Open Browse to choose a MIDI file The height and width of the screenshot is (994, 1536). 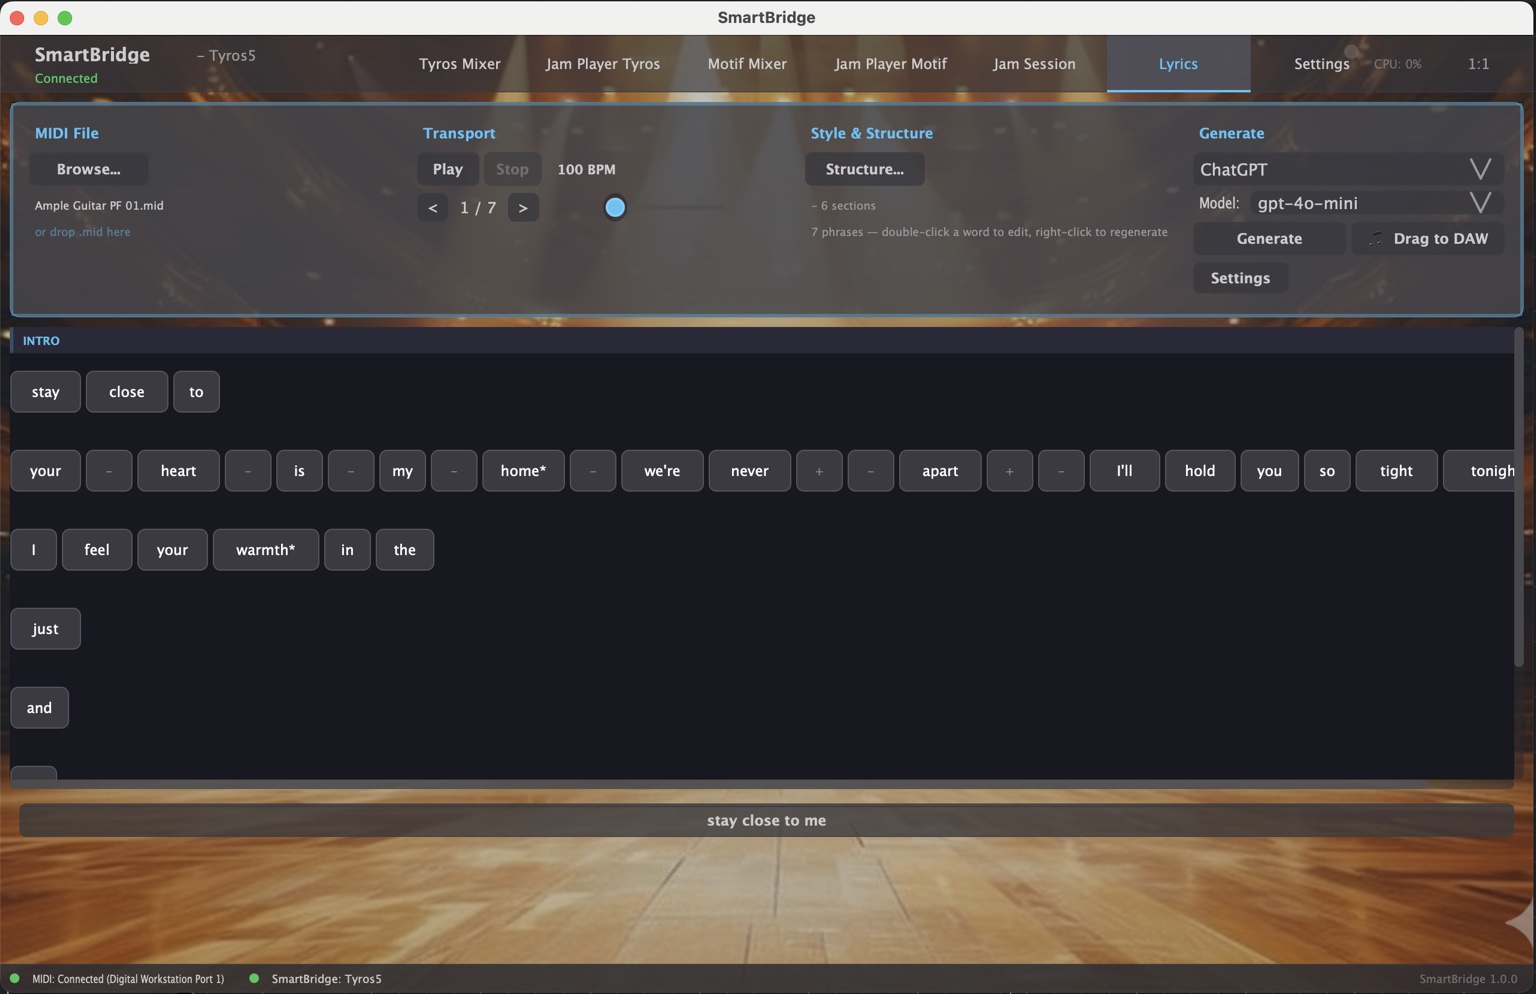89,168
